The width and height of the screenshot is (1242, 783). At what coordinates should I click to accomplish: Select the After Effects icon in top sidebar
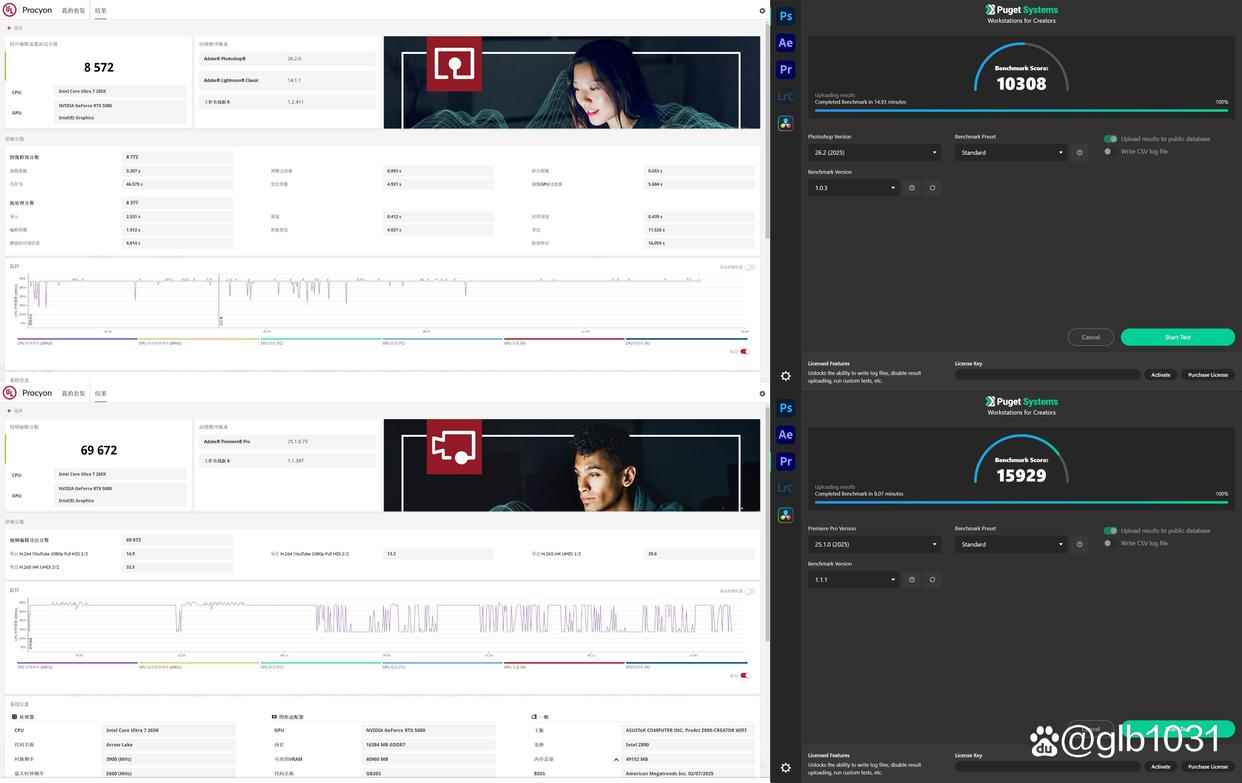(x=785, y=43)
